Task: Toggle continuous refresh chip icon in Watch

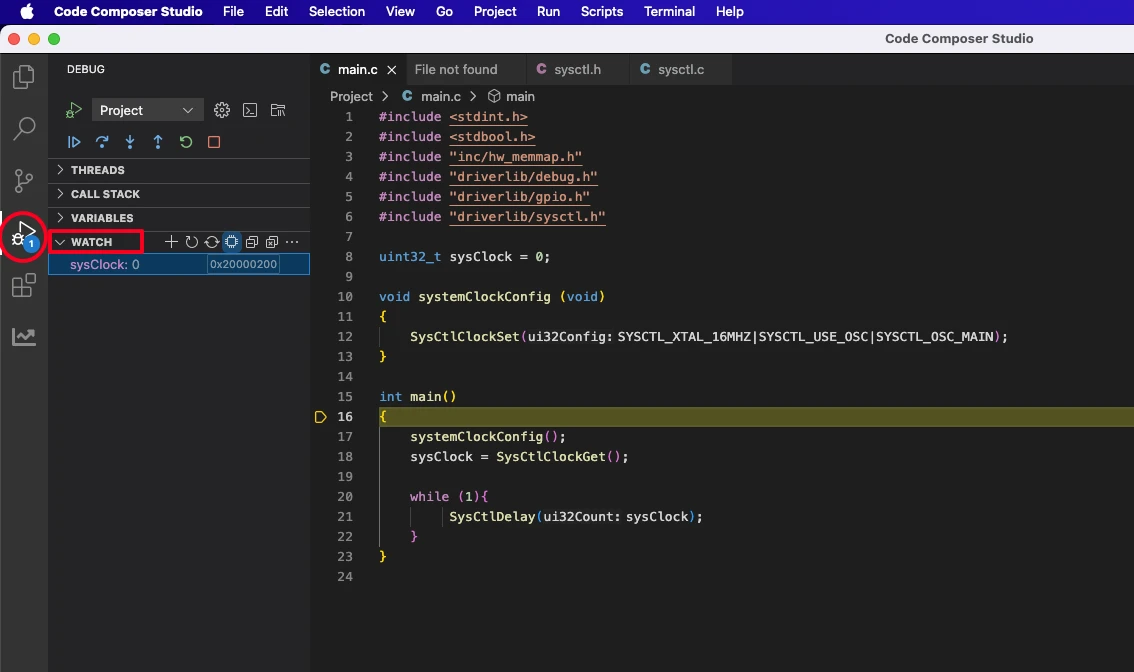Action: click(232, 242)
